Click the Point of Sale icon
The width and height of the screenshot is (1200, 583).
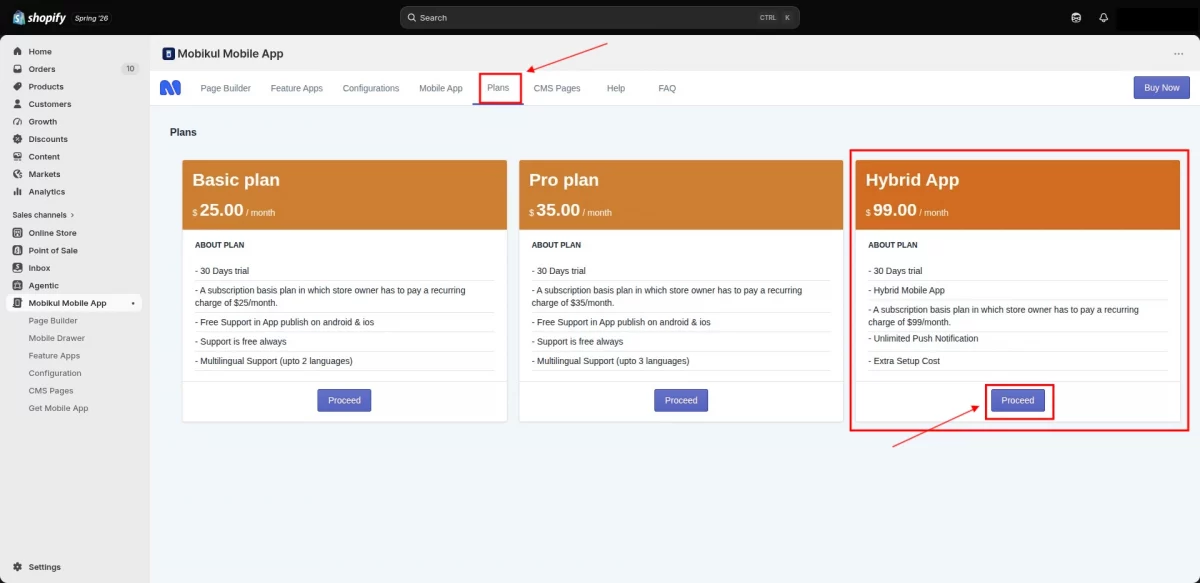(18, 251)
